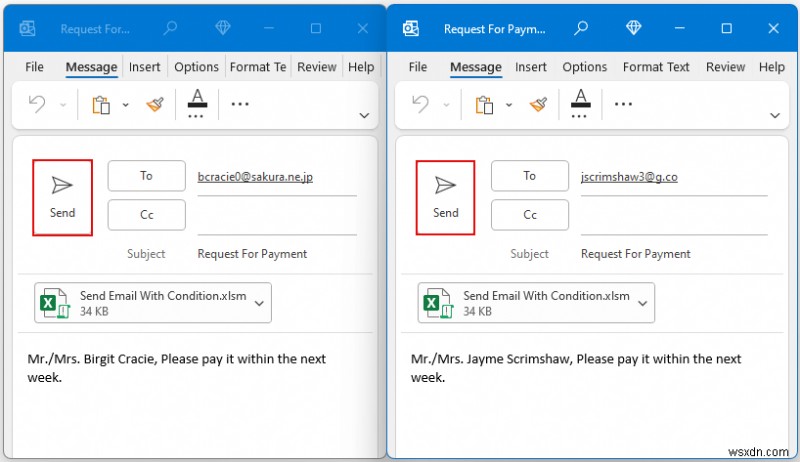Open more commands ellipsis in right window
This screenshot has width=800, height=462.
tap(624, 104)
